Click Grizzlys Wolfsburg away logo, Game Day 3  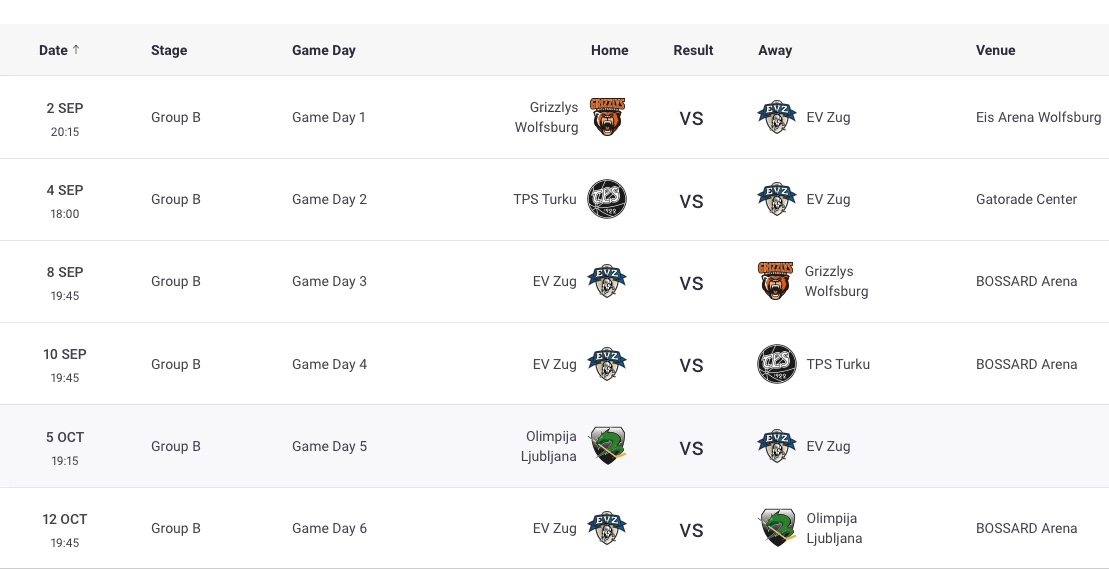coord(776,281)
